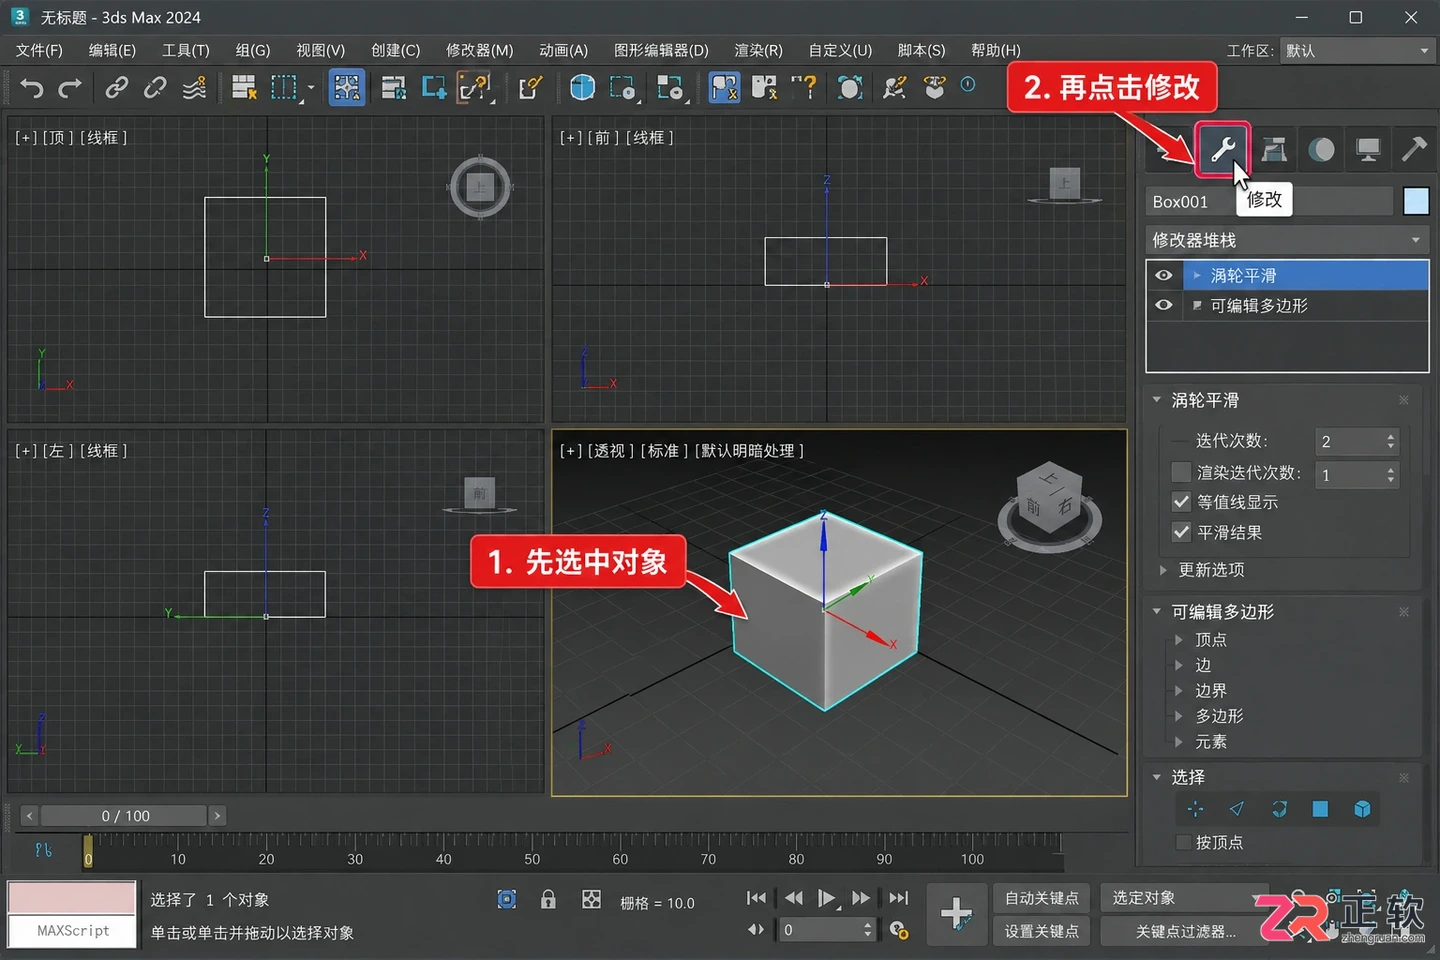This screenshot has width=1440, height=960.
Task: Click the Play animation button
Action: [826, 899]
